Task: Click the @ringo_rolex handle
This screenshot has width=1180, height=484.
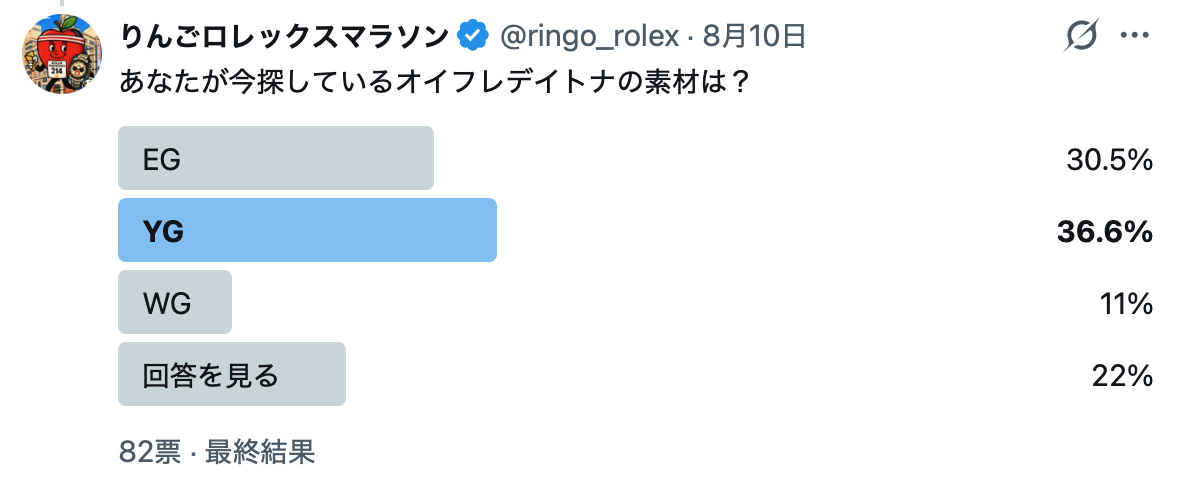Action: 590,35
